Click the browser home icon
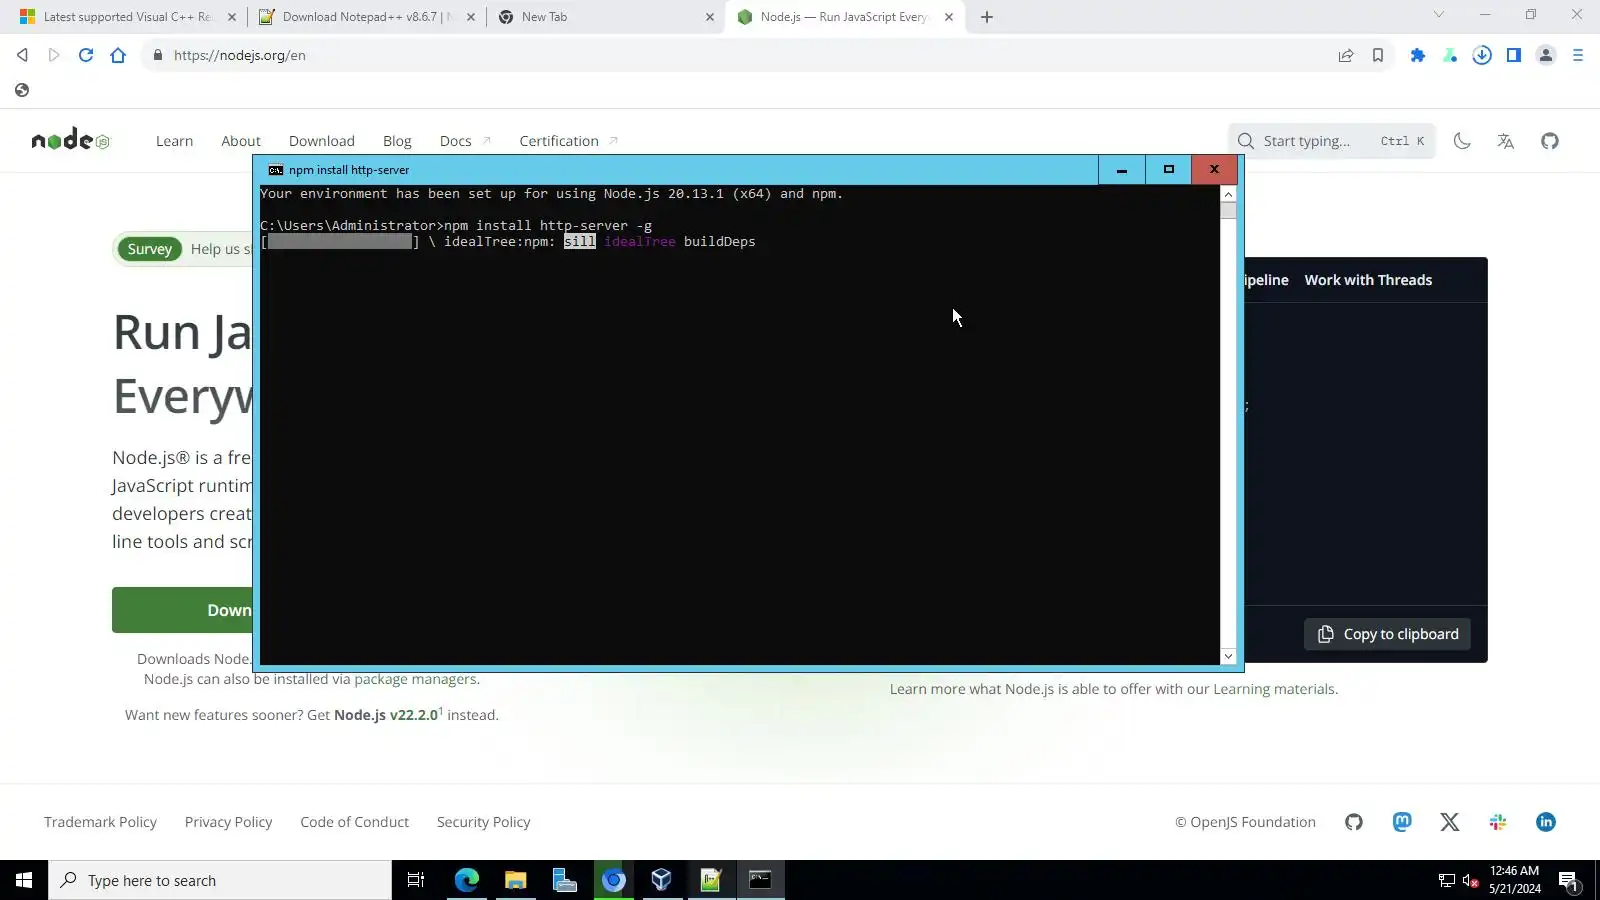 pyautogui.click(x=118, y=55)
